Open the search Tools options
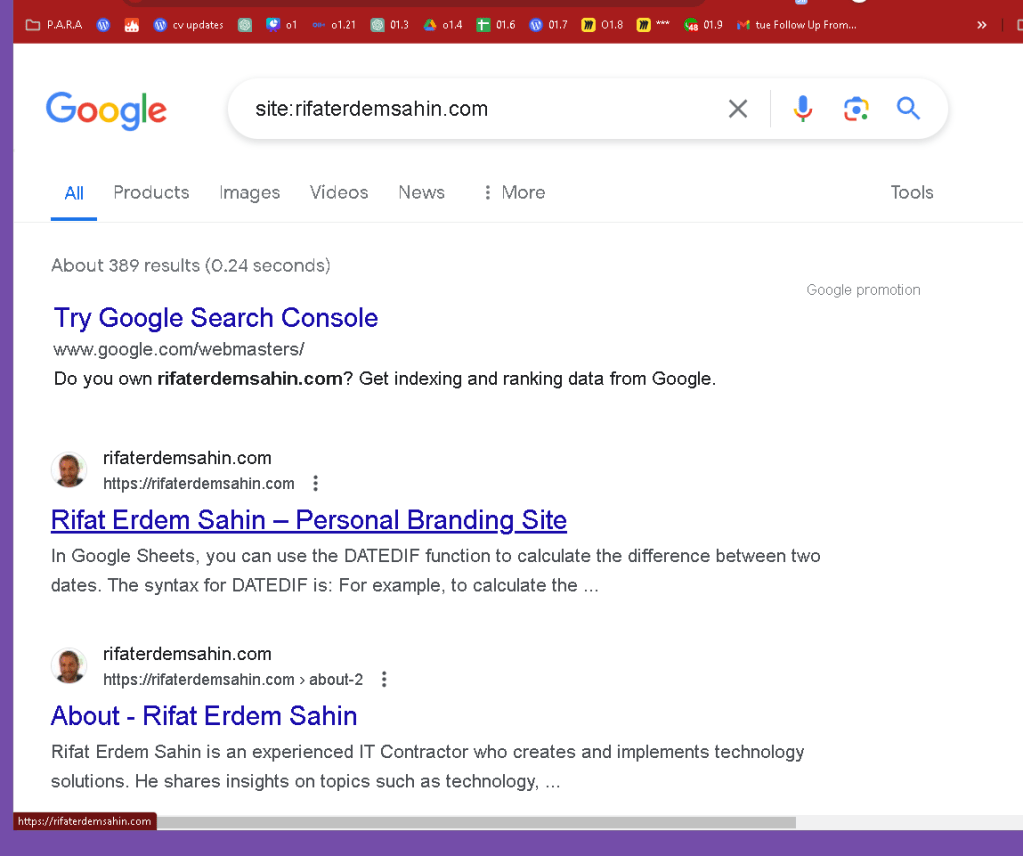 tap(912, 192)
